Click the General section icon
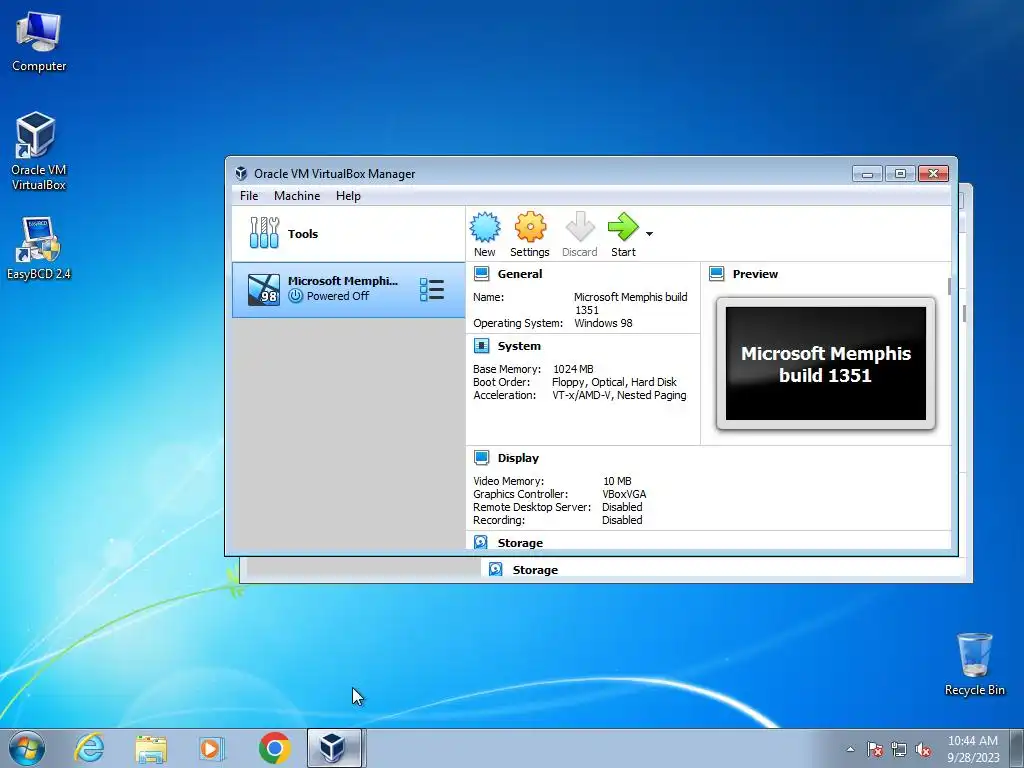Screen dimensions: 1024x768 (x=481, y=274)
